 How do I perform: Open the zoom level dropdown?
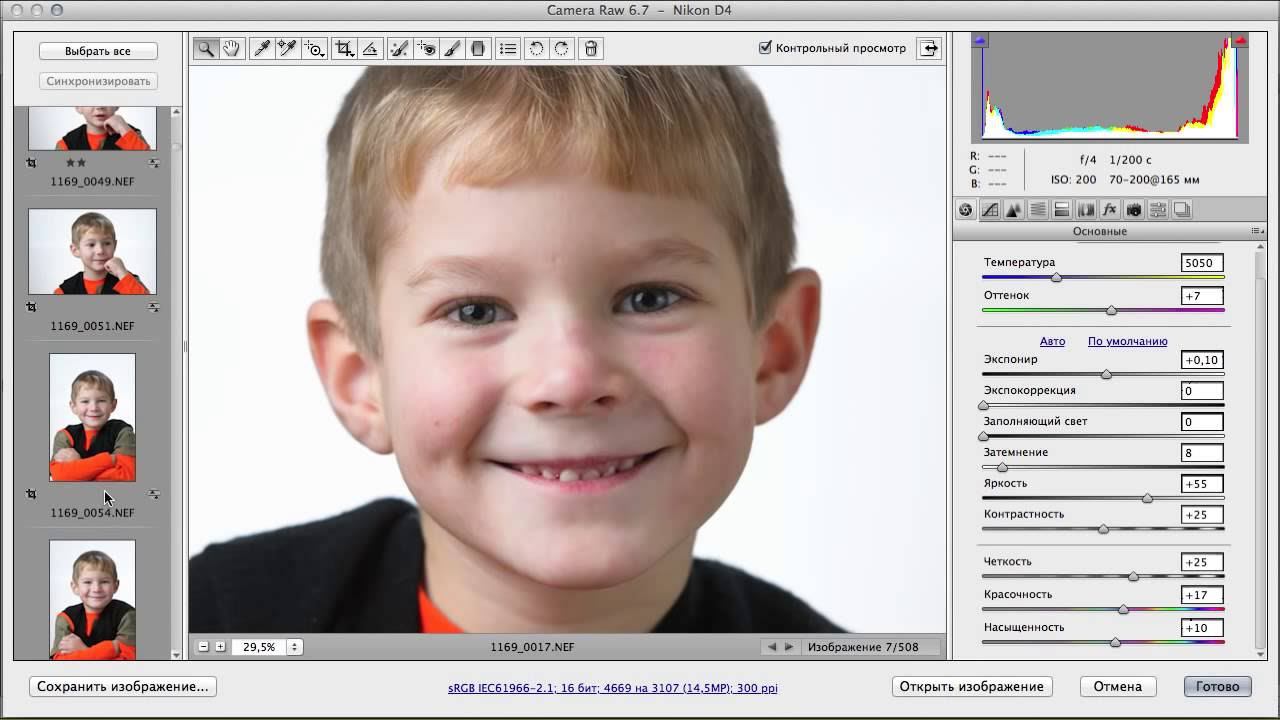point(294,647)
